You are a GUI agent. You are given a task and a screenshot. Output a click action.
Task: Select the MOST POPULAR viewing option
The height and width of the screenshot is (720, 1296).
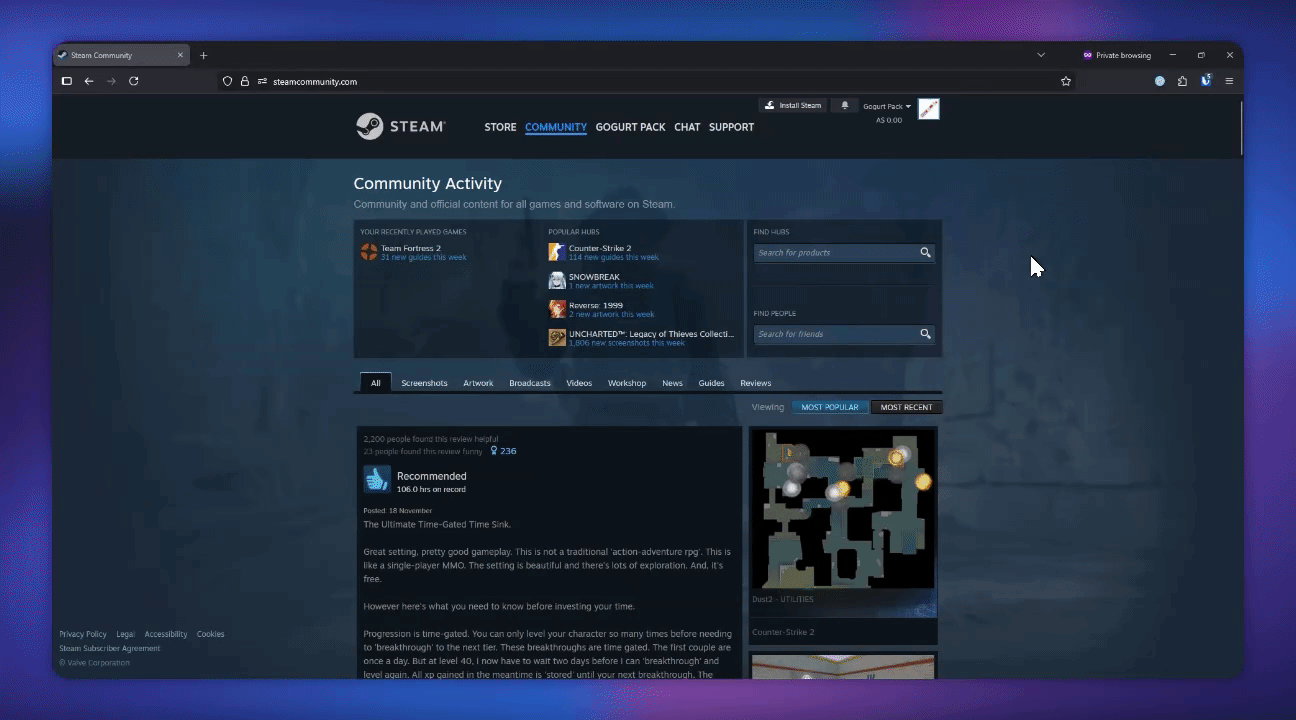point(830,406)
